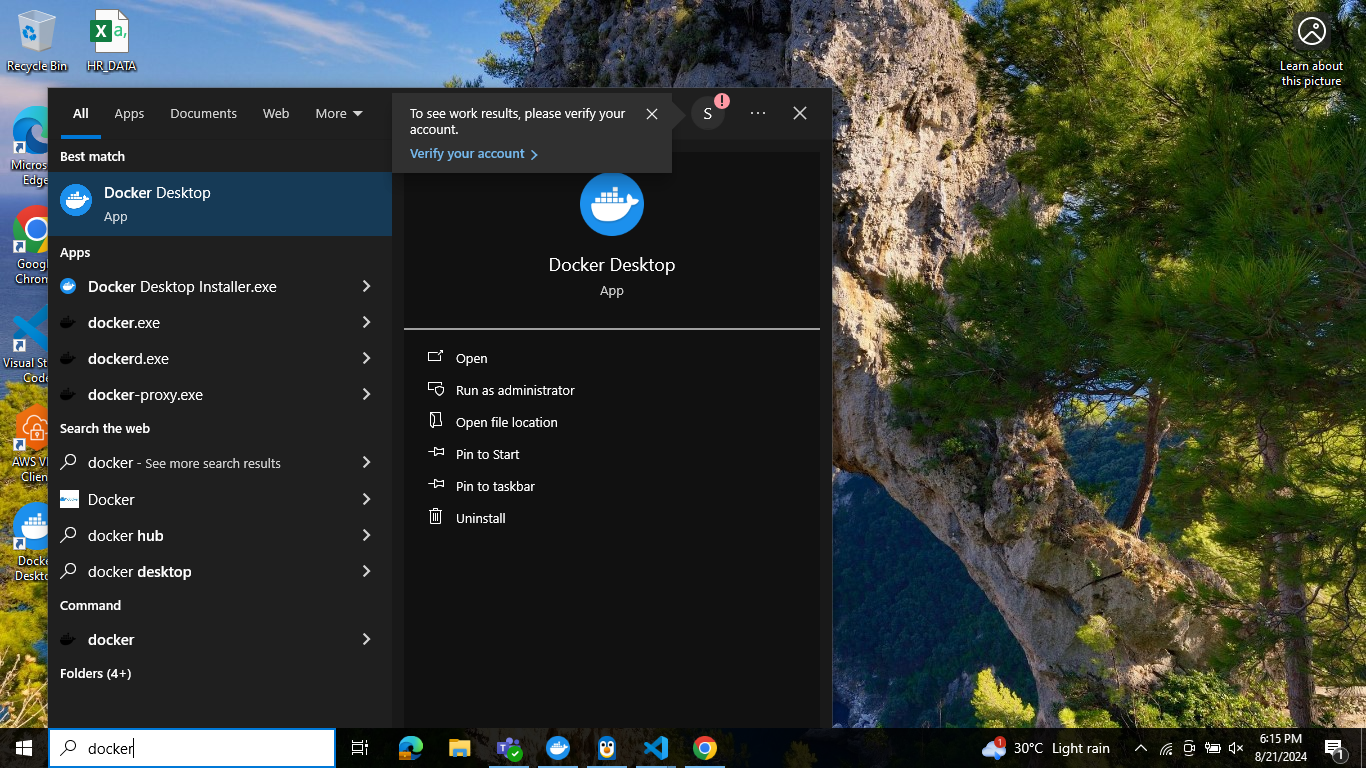Expand Docker Desktop Installer.exe options arrow
Image resolution: width=1366 pixels, height=768 pixels.
tap(366, 286)
